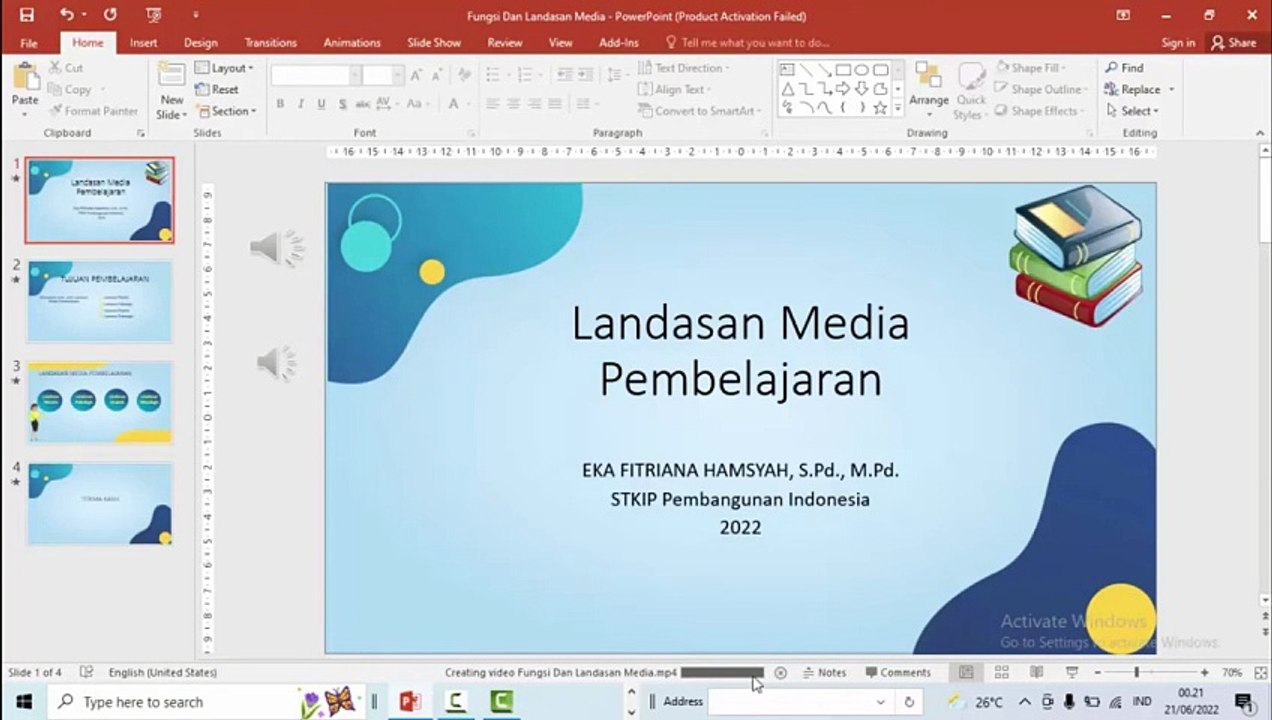This screenshot has width=1272, height=720.
Task: Select Align Left paragraph button
Action: [x=492, y=104]
